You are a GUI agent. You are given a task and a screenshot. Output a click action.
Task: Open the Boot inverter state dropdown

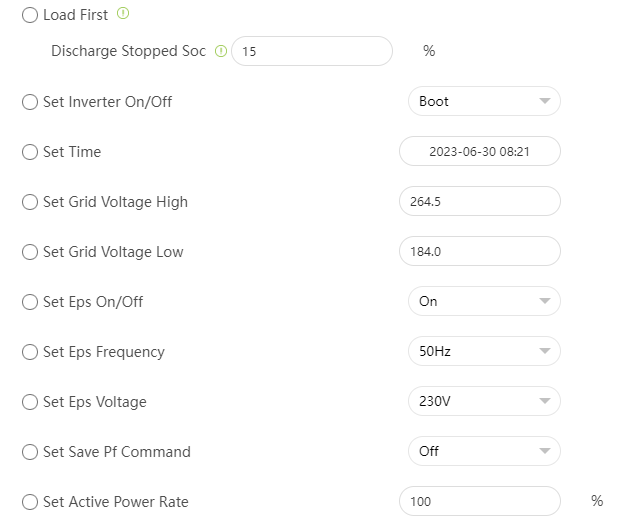pos(484,101)
